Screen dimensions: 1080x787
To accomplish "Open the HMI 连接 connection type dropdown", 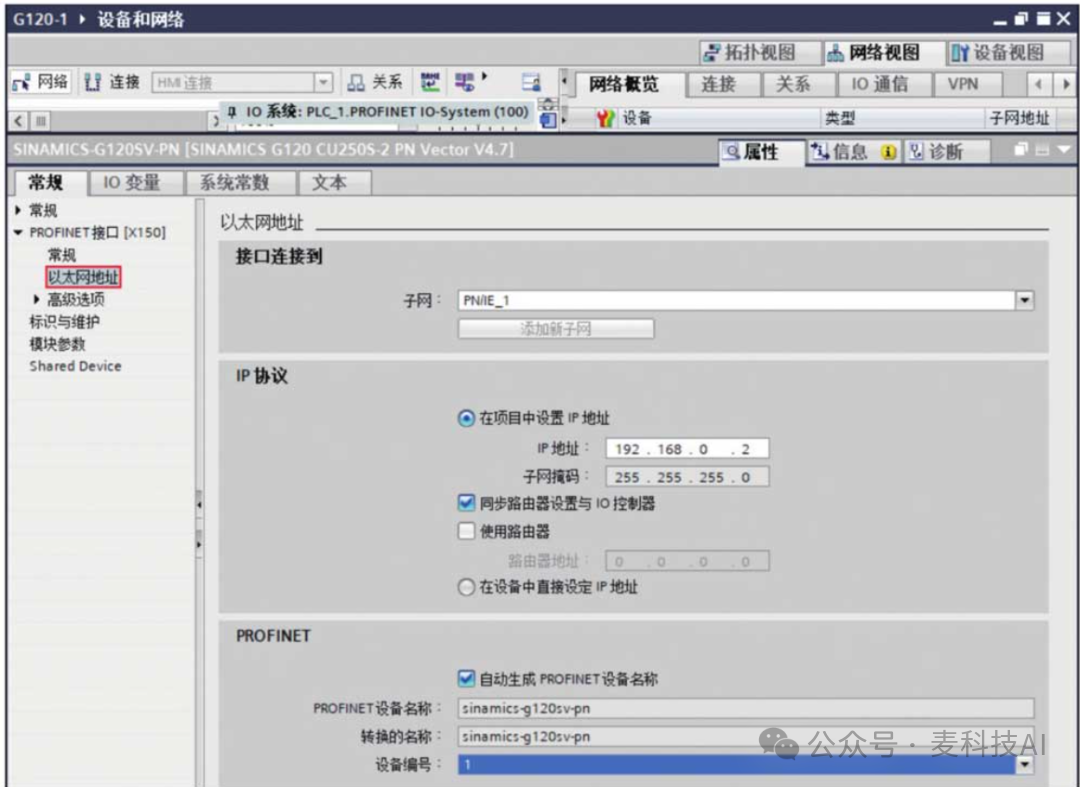I will pos(323,83).
